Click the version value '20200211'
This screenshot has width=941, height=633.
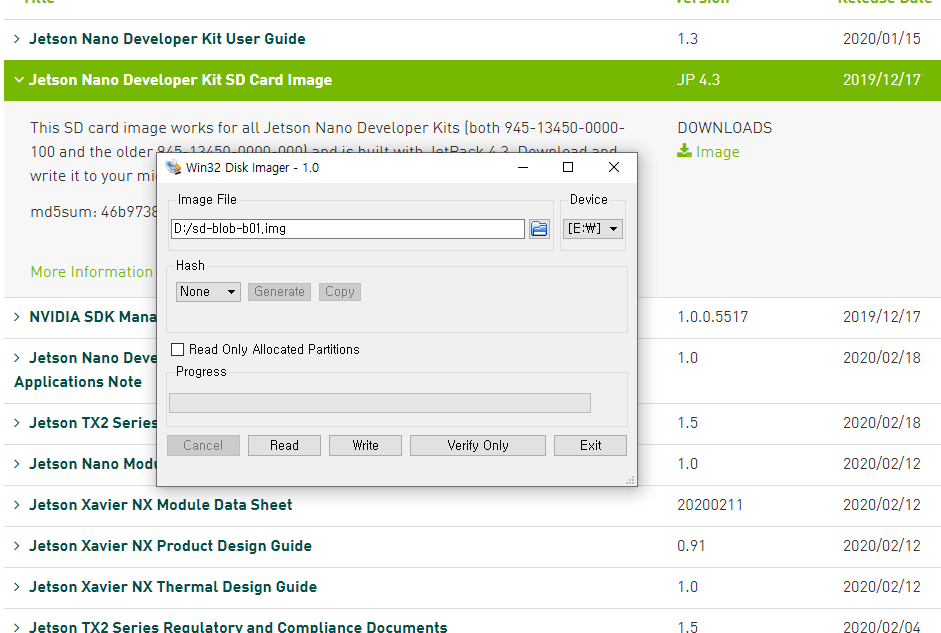click(x=710, y=505)
